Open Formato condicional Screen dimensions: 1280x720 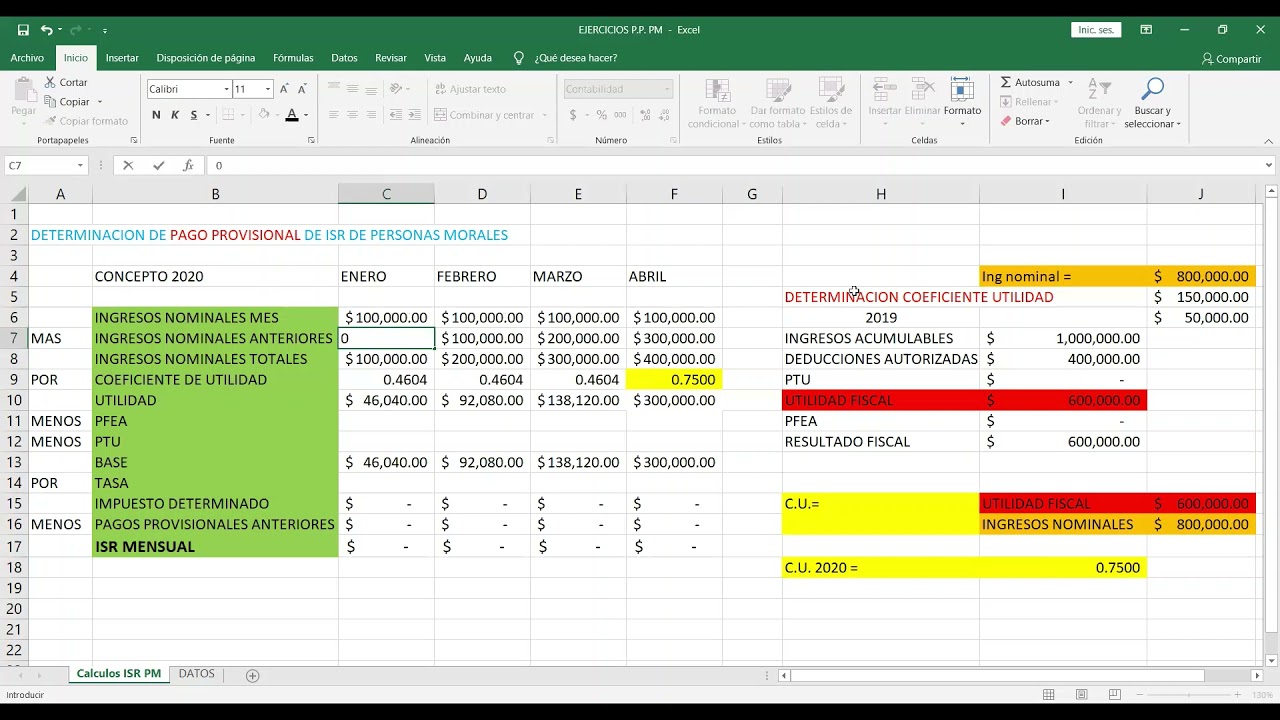[x=716, y=103]
